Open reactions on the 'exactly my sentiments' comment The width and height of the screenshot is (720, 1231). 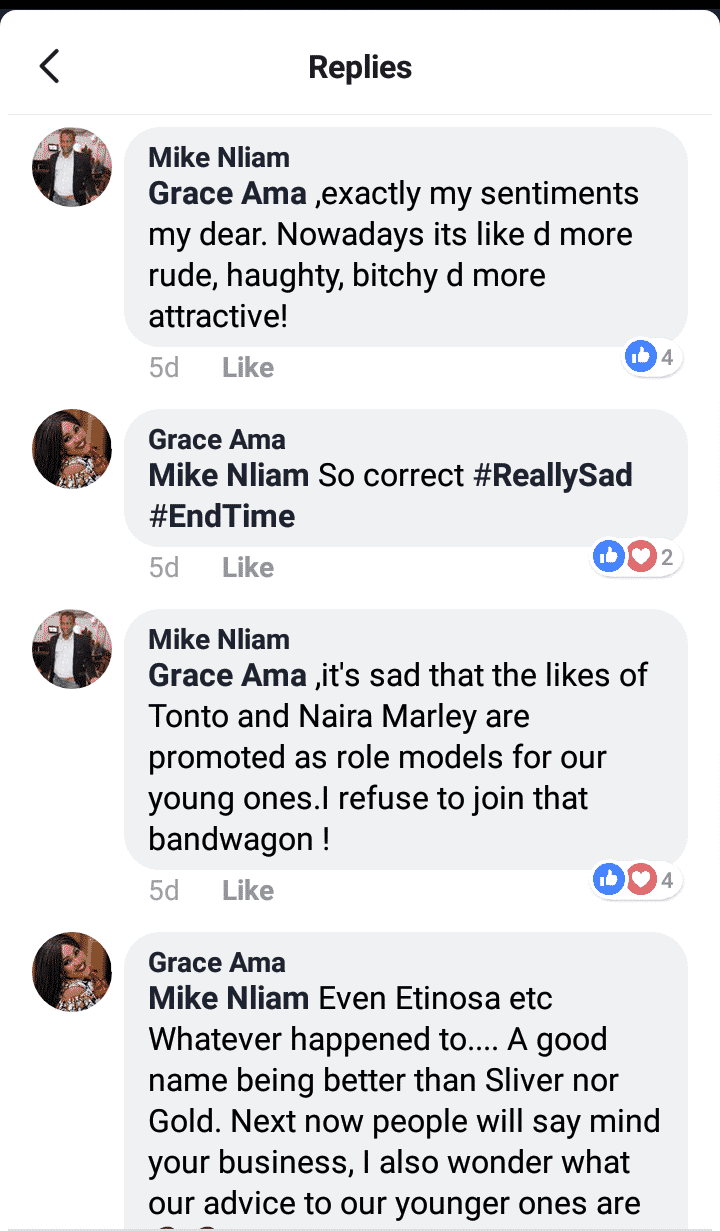point(653,356)
